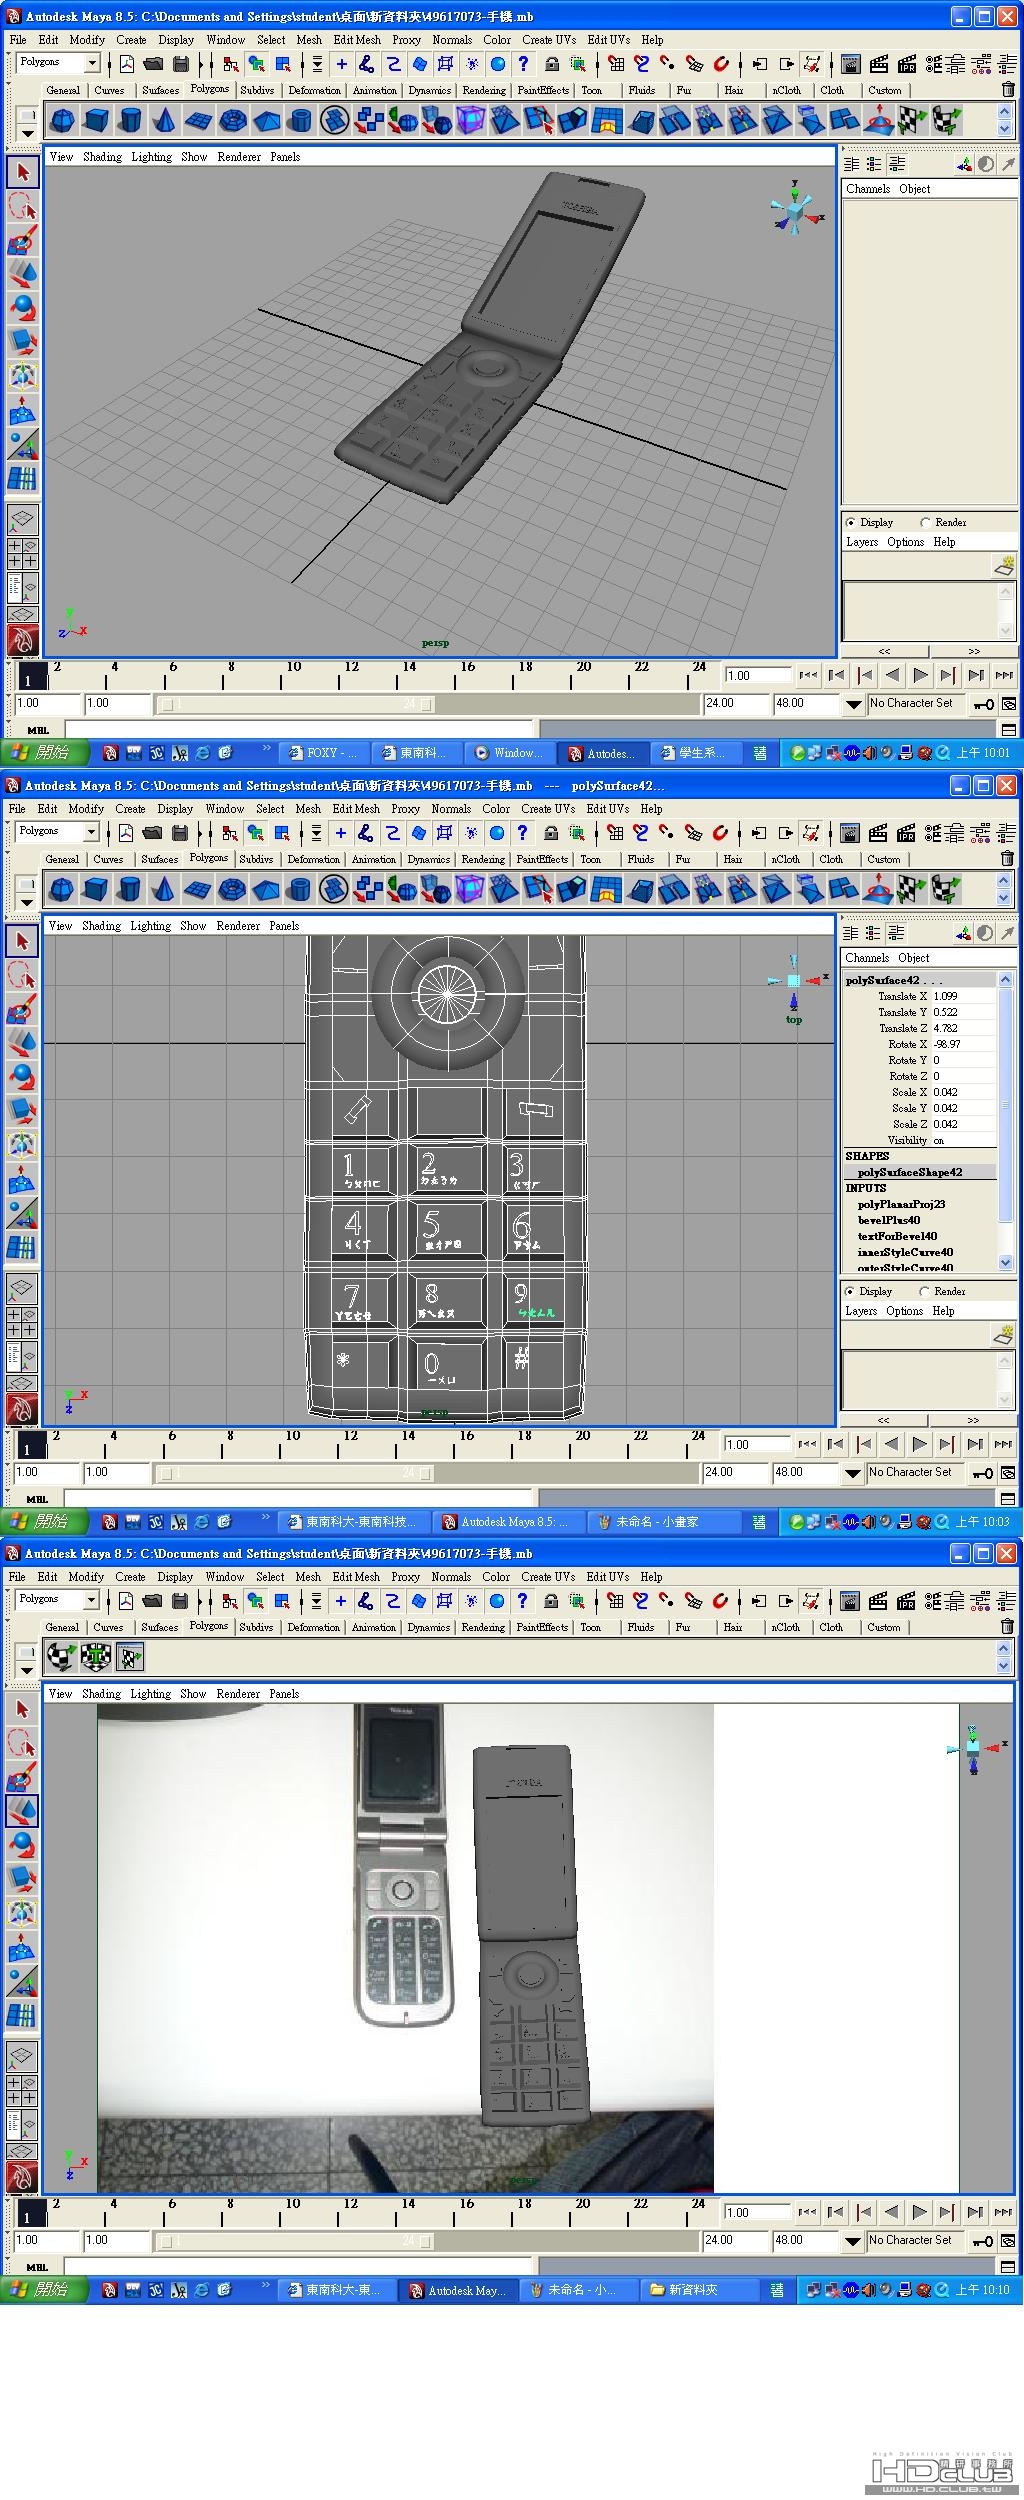Switch to the Rendering shelf tab in the polySurface42 window
1024x2500 pixels.
[483, 859]
